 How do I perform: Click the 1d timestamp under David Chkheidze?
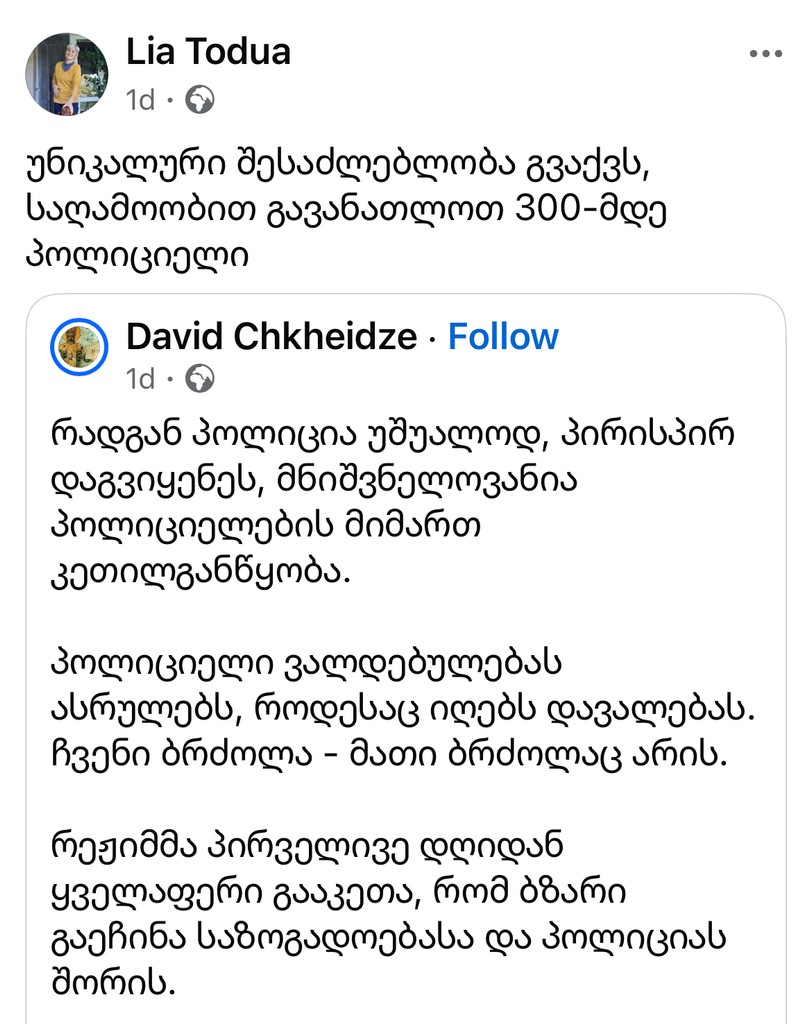[141, 379]
